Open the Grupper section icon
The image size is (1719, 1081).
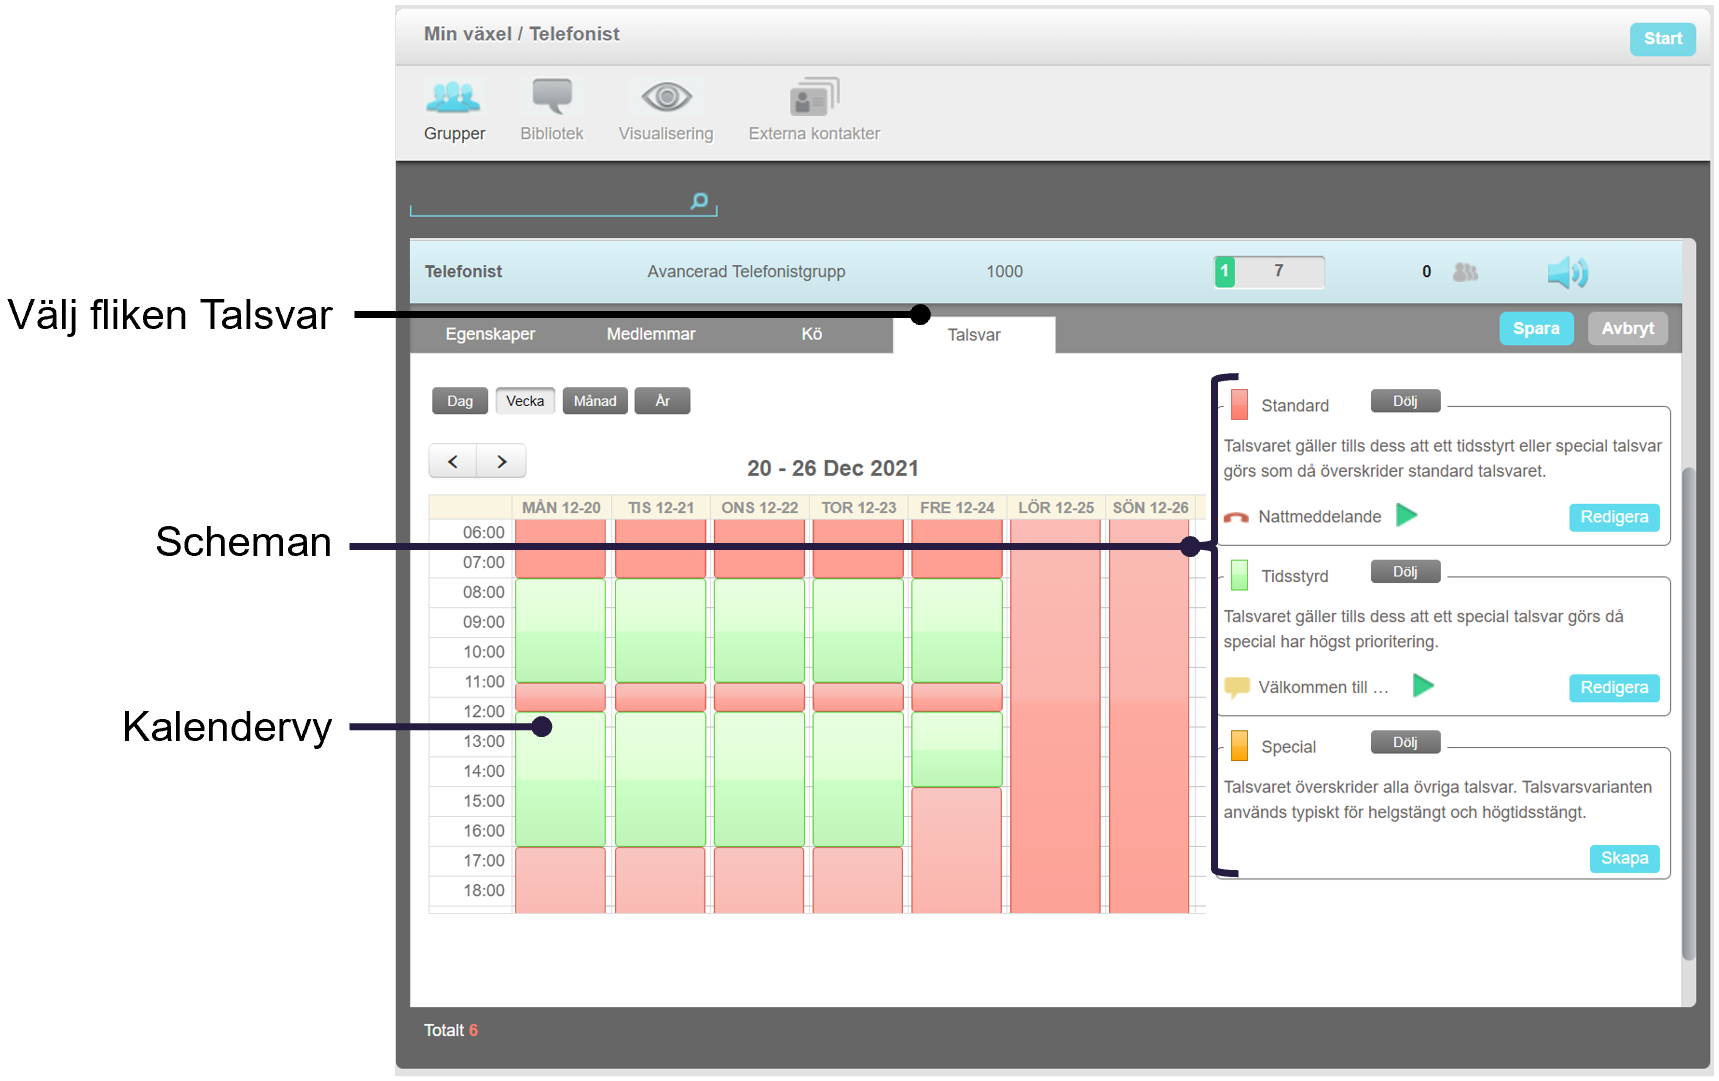(x=453, y=97)
